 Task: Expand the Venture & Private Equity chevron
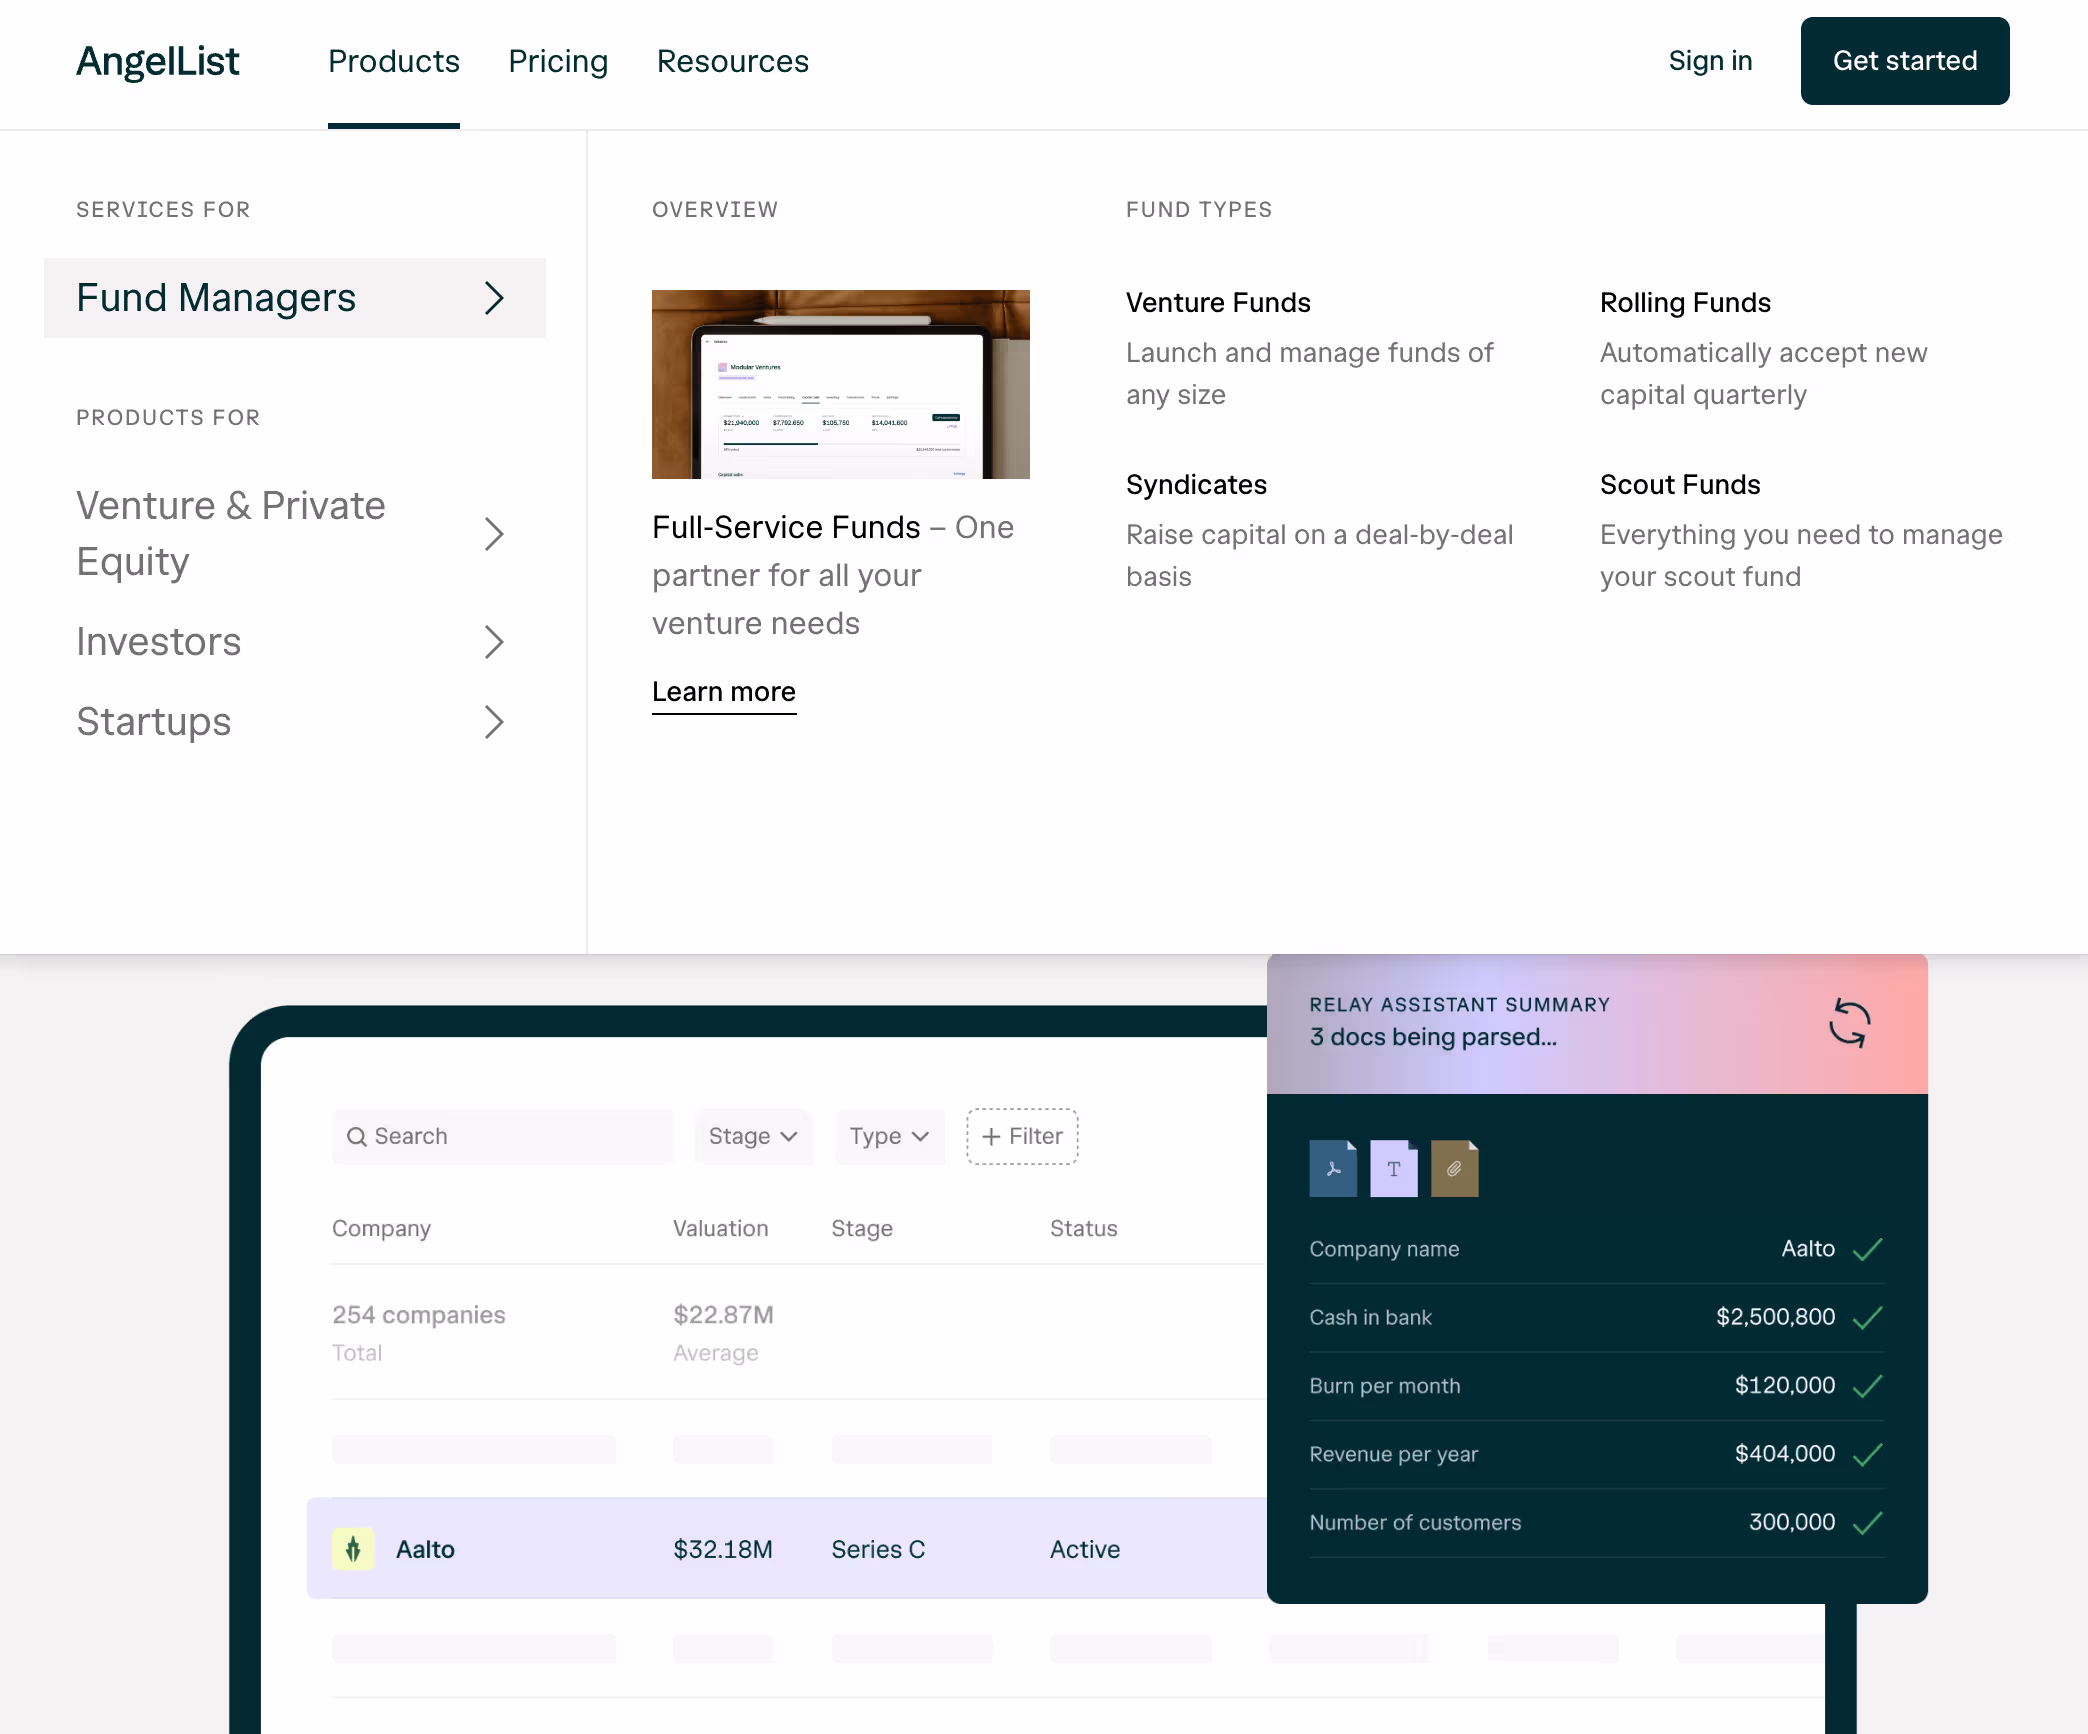point(494,534)
